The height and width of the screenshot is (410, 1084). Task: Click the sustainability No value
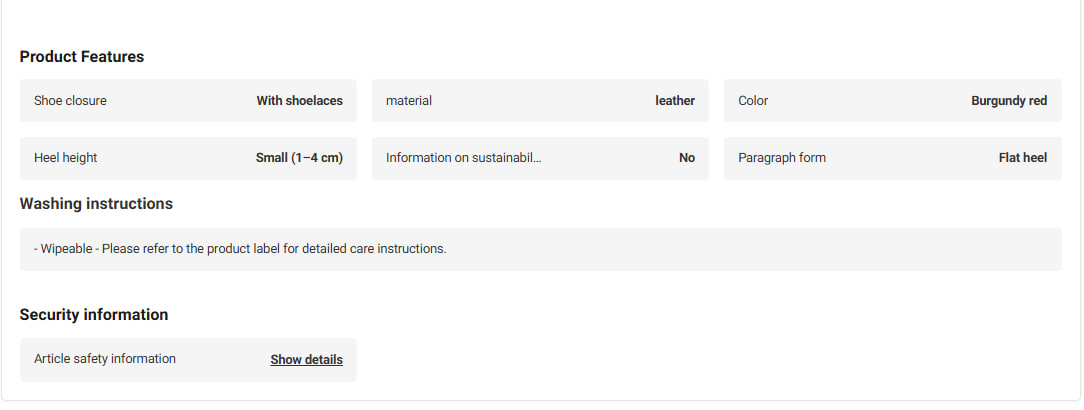point(686,158)
